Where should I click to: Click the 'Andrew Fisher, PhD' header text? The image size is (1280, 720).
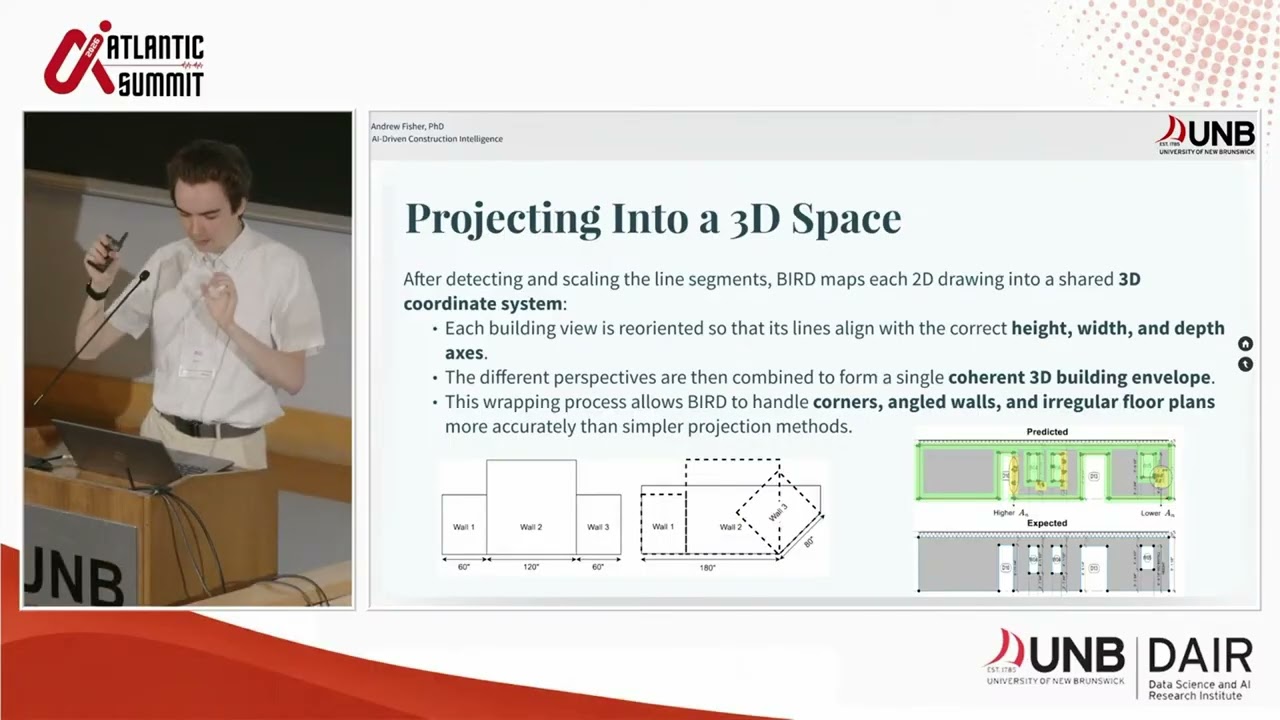pos(407,127)
